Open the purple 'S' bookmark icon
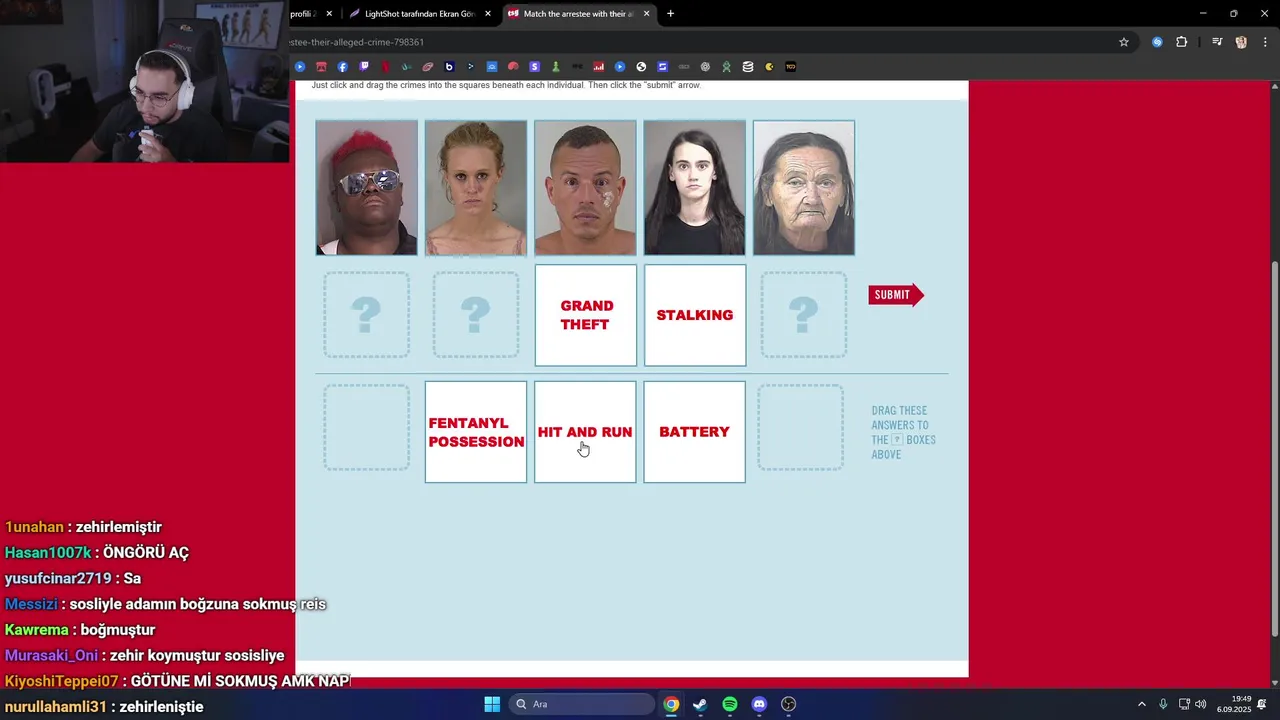The height and width of the screenshot is (720, 1280). pyautogui.click(x=534, y=67)
